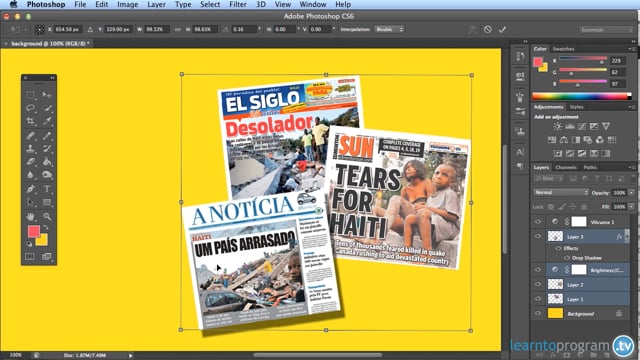Add a Color Balance adjustment
This screenshot has height=360, width=640.
(564, 140)
